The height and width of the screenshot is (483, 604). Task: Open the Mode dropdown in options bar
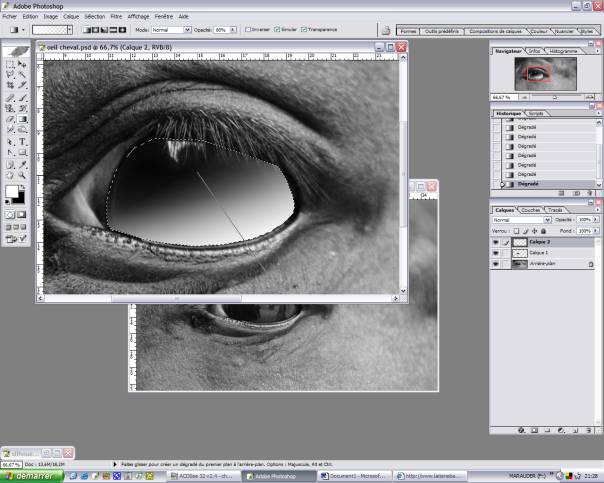[187, 30]
